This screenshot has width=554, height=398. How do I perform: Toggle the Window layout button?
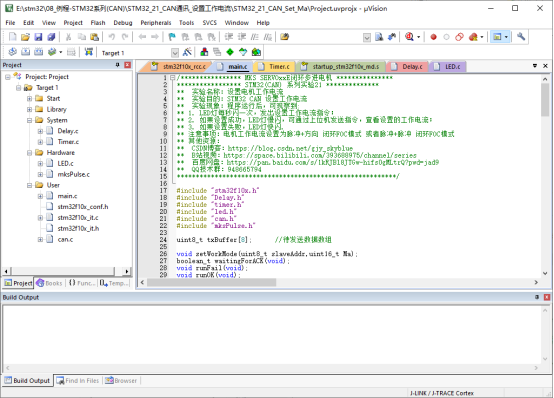pyautogui.click(x=497, y=37)
